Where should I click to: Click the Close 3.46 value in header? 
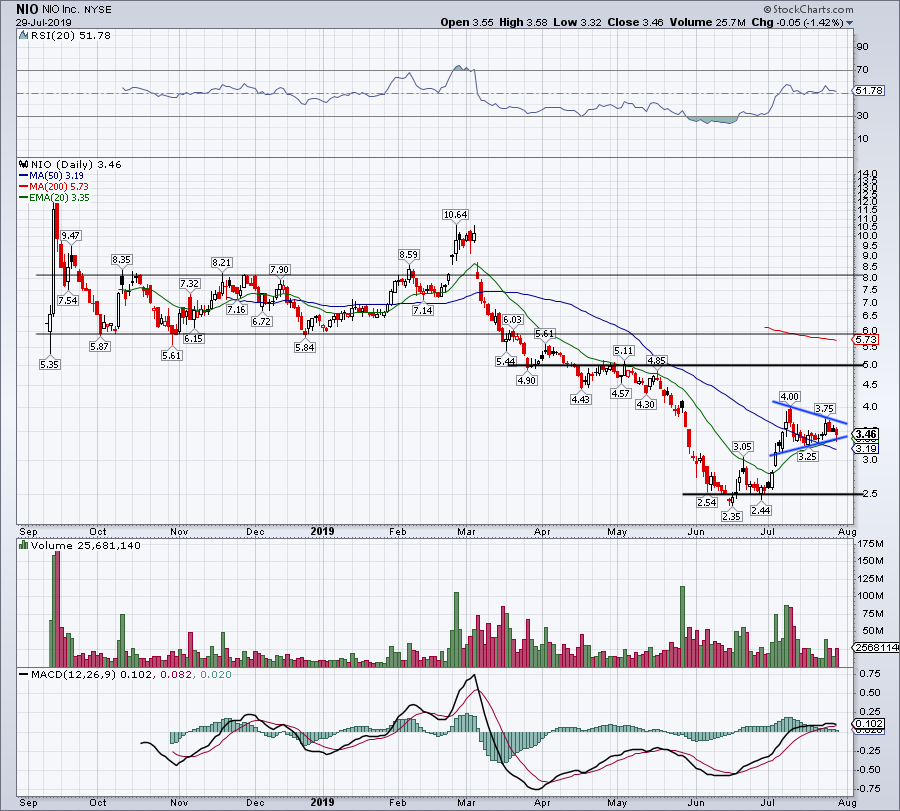tap(635, 23)
